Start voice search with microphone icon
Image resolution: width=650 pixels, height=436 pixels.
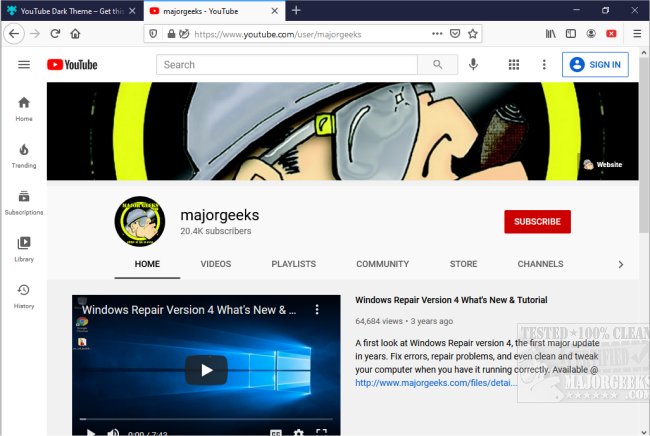pyautogui.click(x=473, y=64)
